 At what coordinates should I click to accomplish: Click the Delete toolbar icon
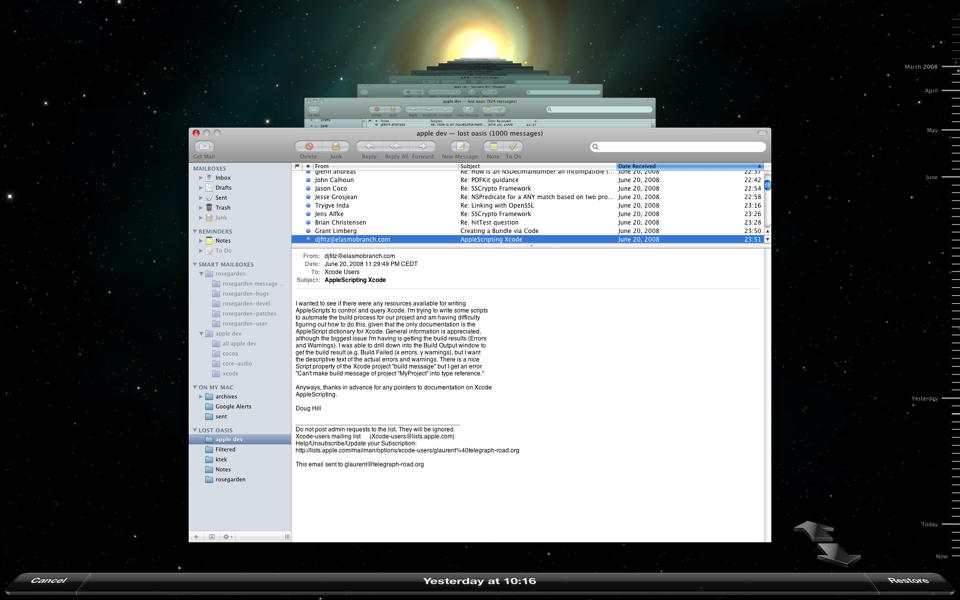pyautogui.click(x=309, y=146)
